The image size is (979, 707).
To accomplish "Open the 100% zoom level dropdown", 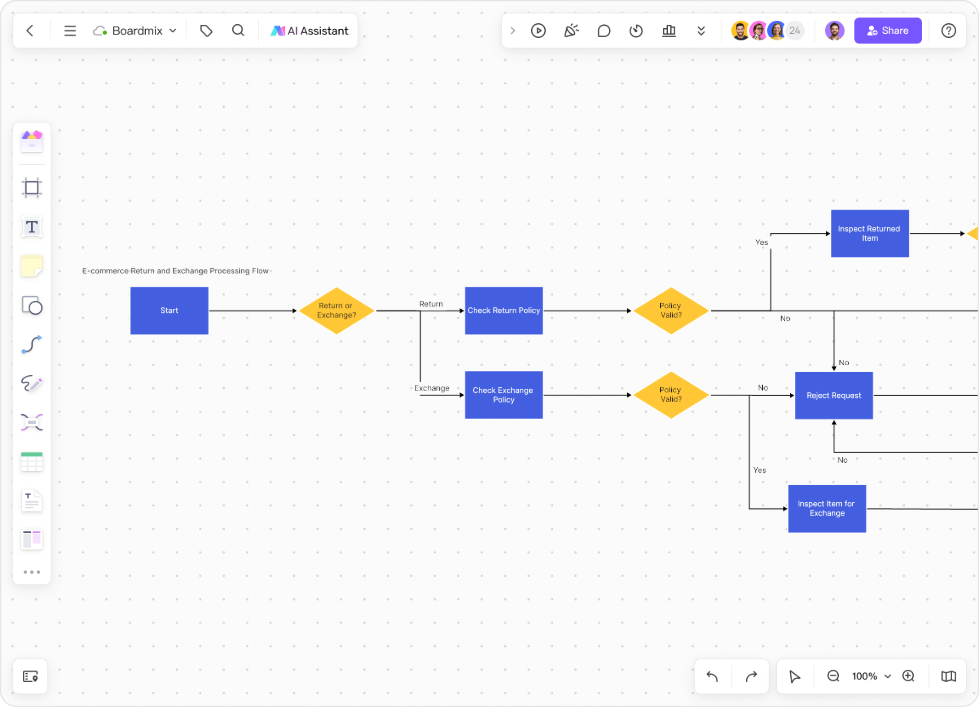I will [871, 676].
